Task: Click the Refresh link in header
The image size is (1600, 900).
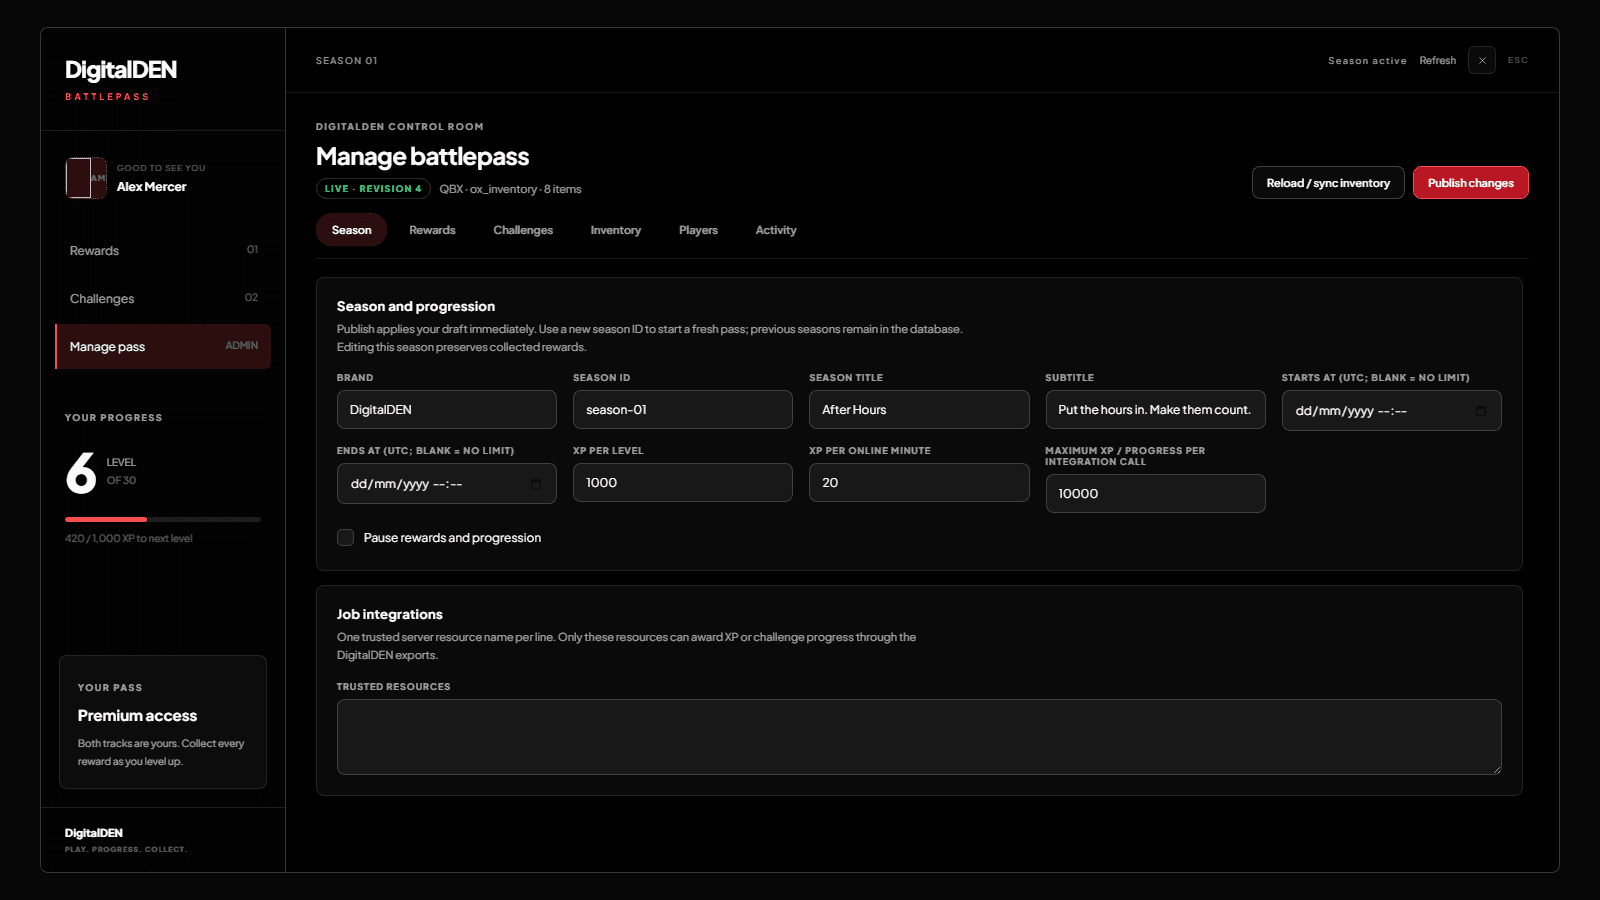Action: point(1438,61)
